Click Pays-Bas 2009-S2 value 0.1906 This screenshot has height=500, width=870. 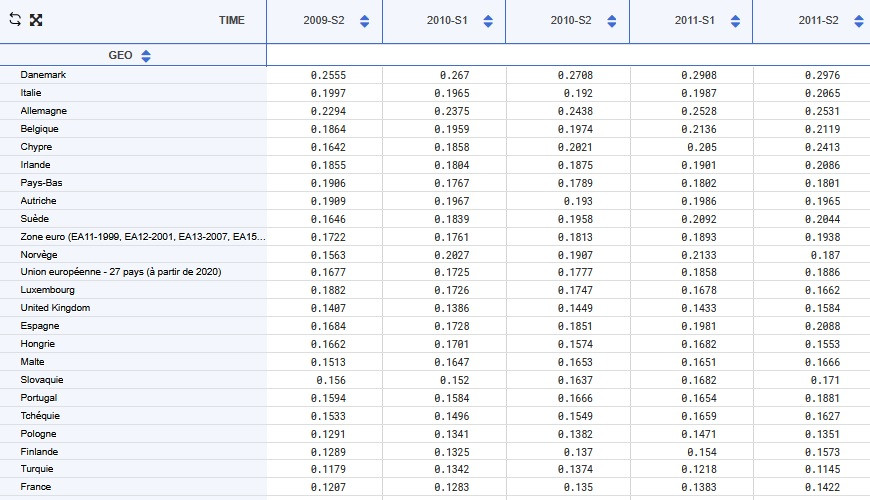(328, 183)
